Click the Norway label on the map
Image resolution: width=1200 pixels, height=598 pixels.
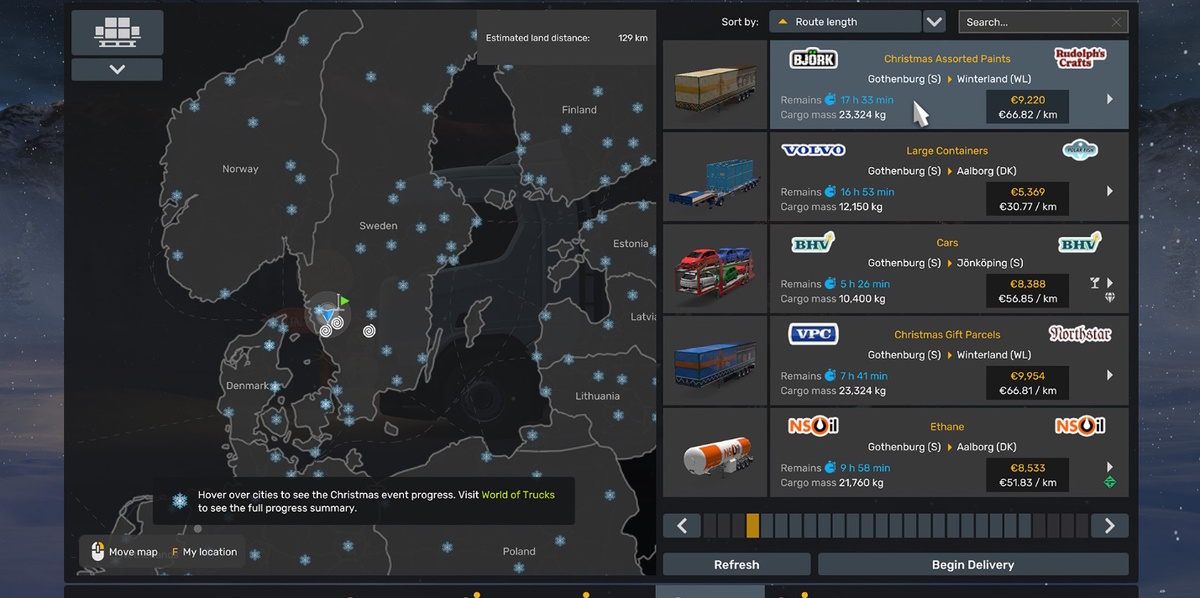240,169
